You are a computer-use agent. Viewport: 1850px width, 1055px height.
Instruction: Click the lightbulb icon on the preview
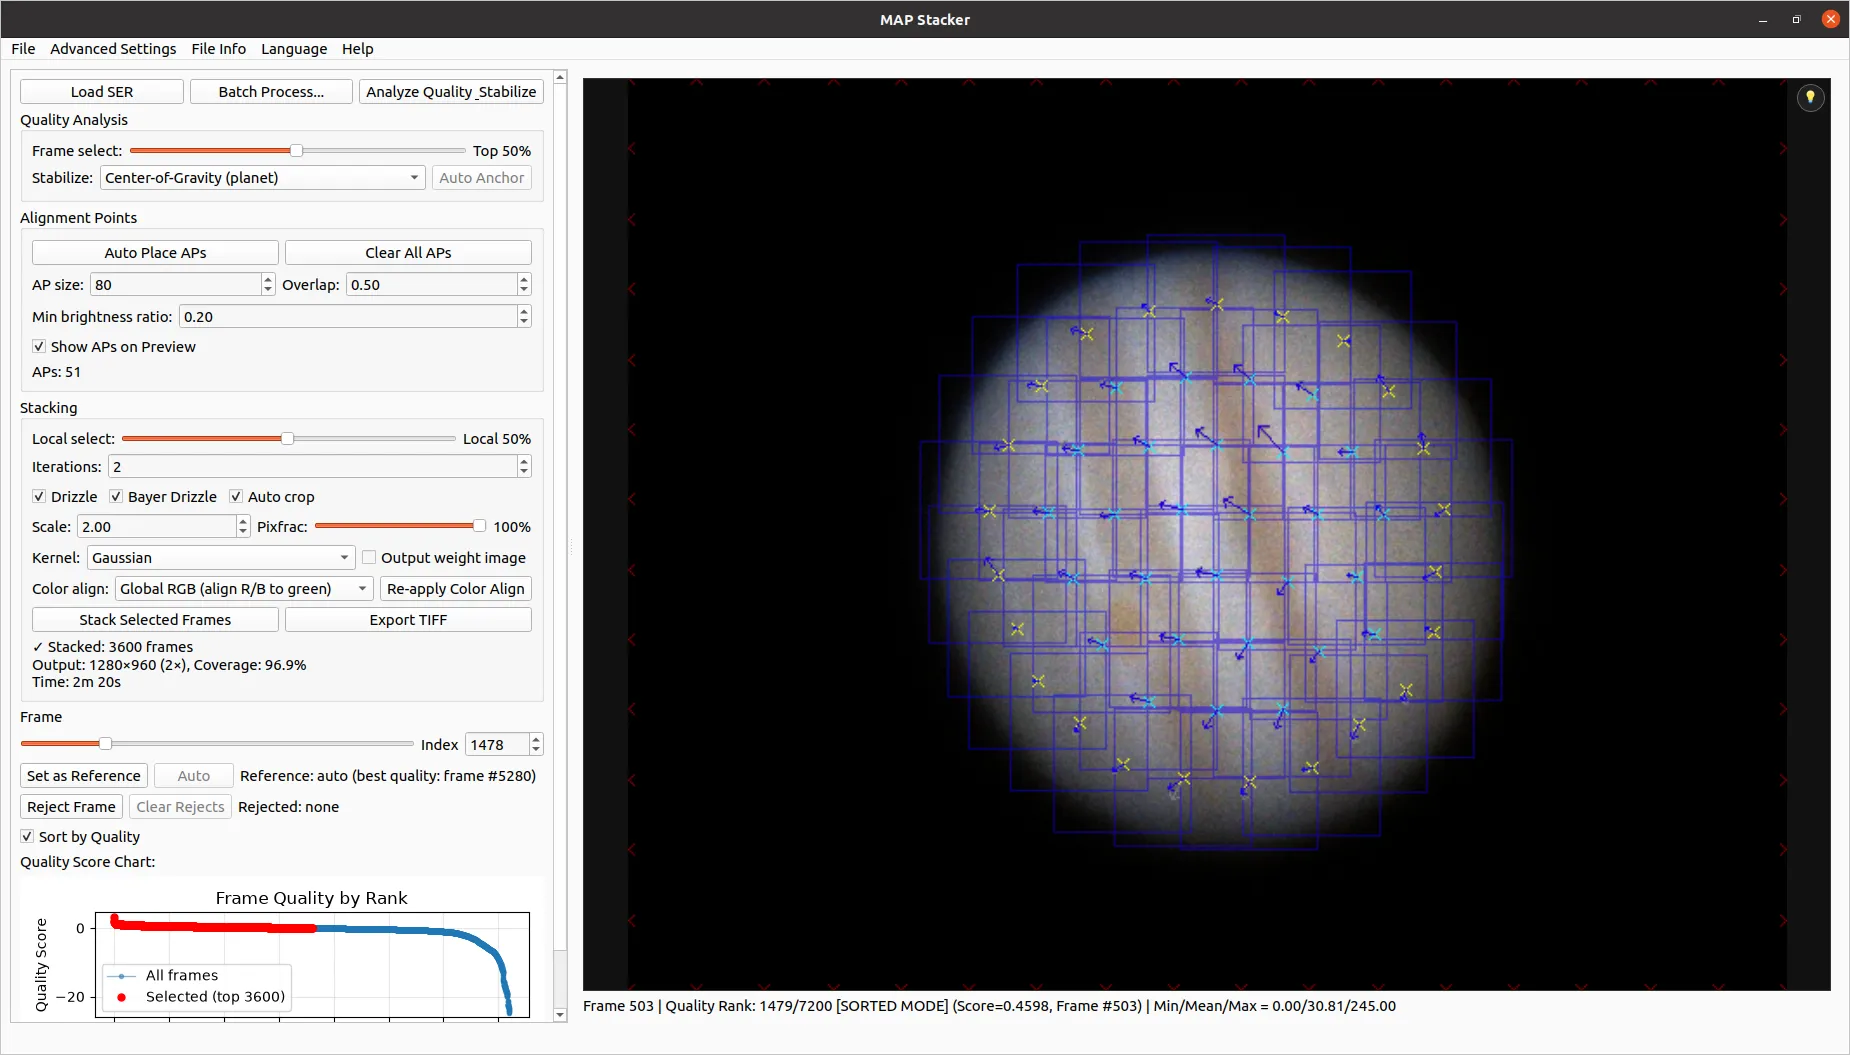(1810, 97)
